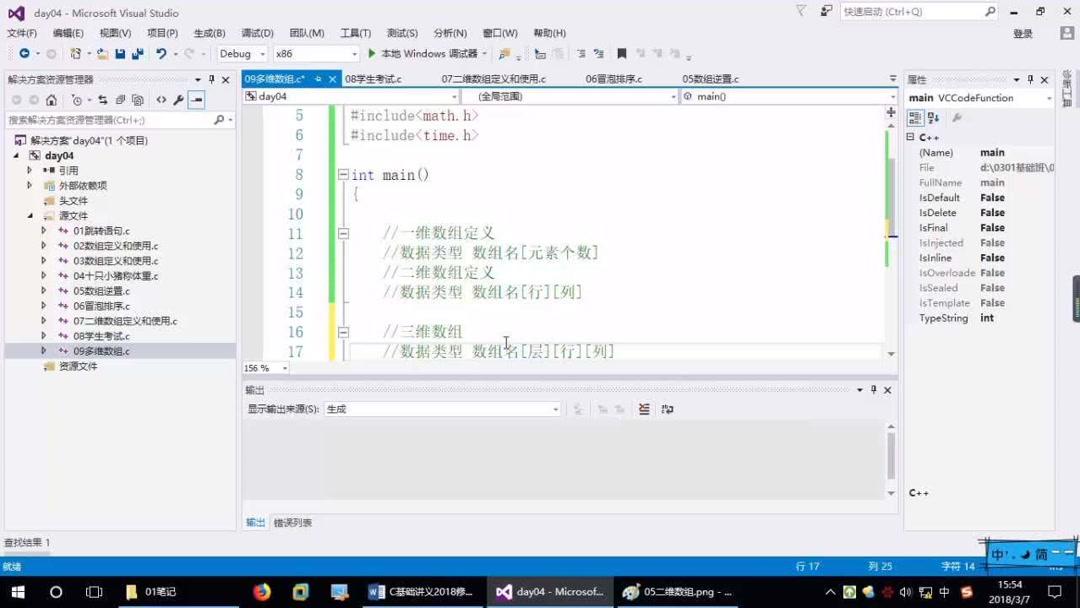Toggle IsFinal property from False
This screenshot has height=608, width=1080.
click(x=990, y=227)
